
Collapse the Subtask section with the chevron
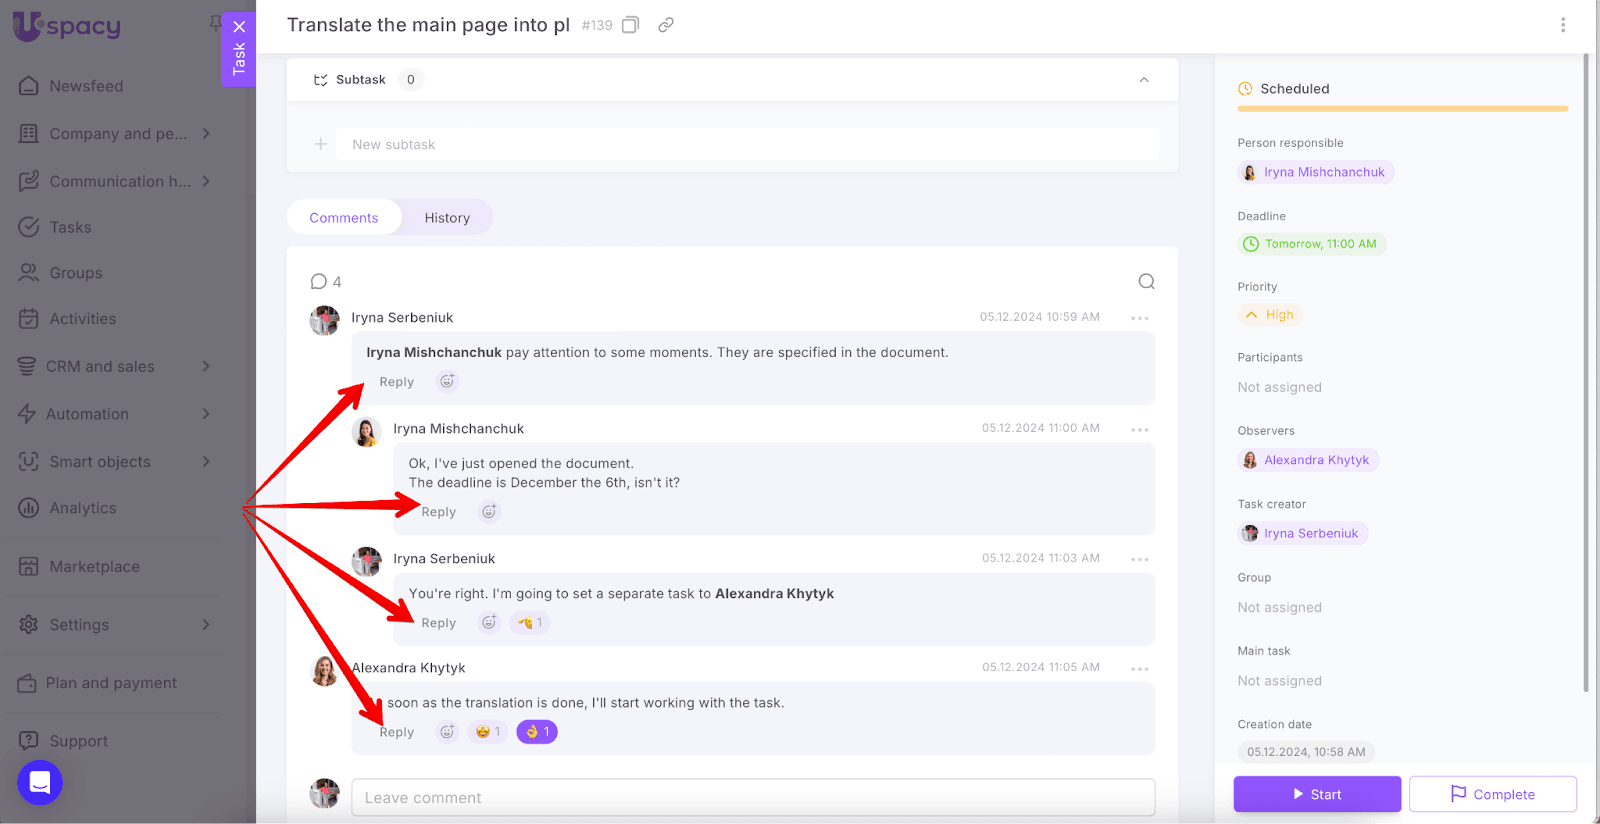point(1144,80)
